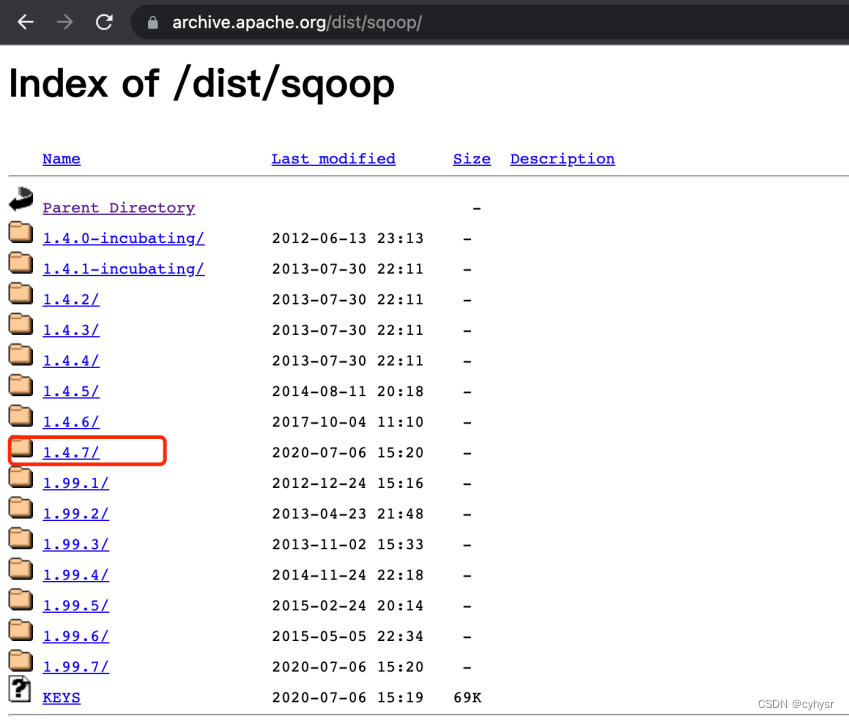Reload the page with the refresh icon

coord(104,22)
